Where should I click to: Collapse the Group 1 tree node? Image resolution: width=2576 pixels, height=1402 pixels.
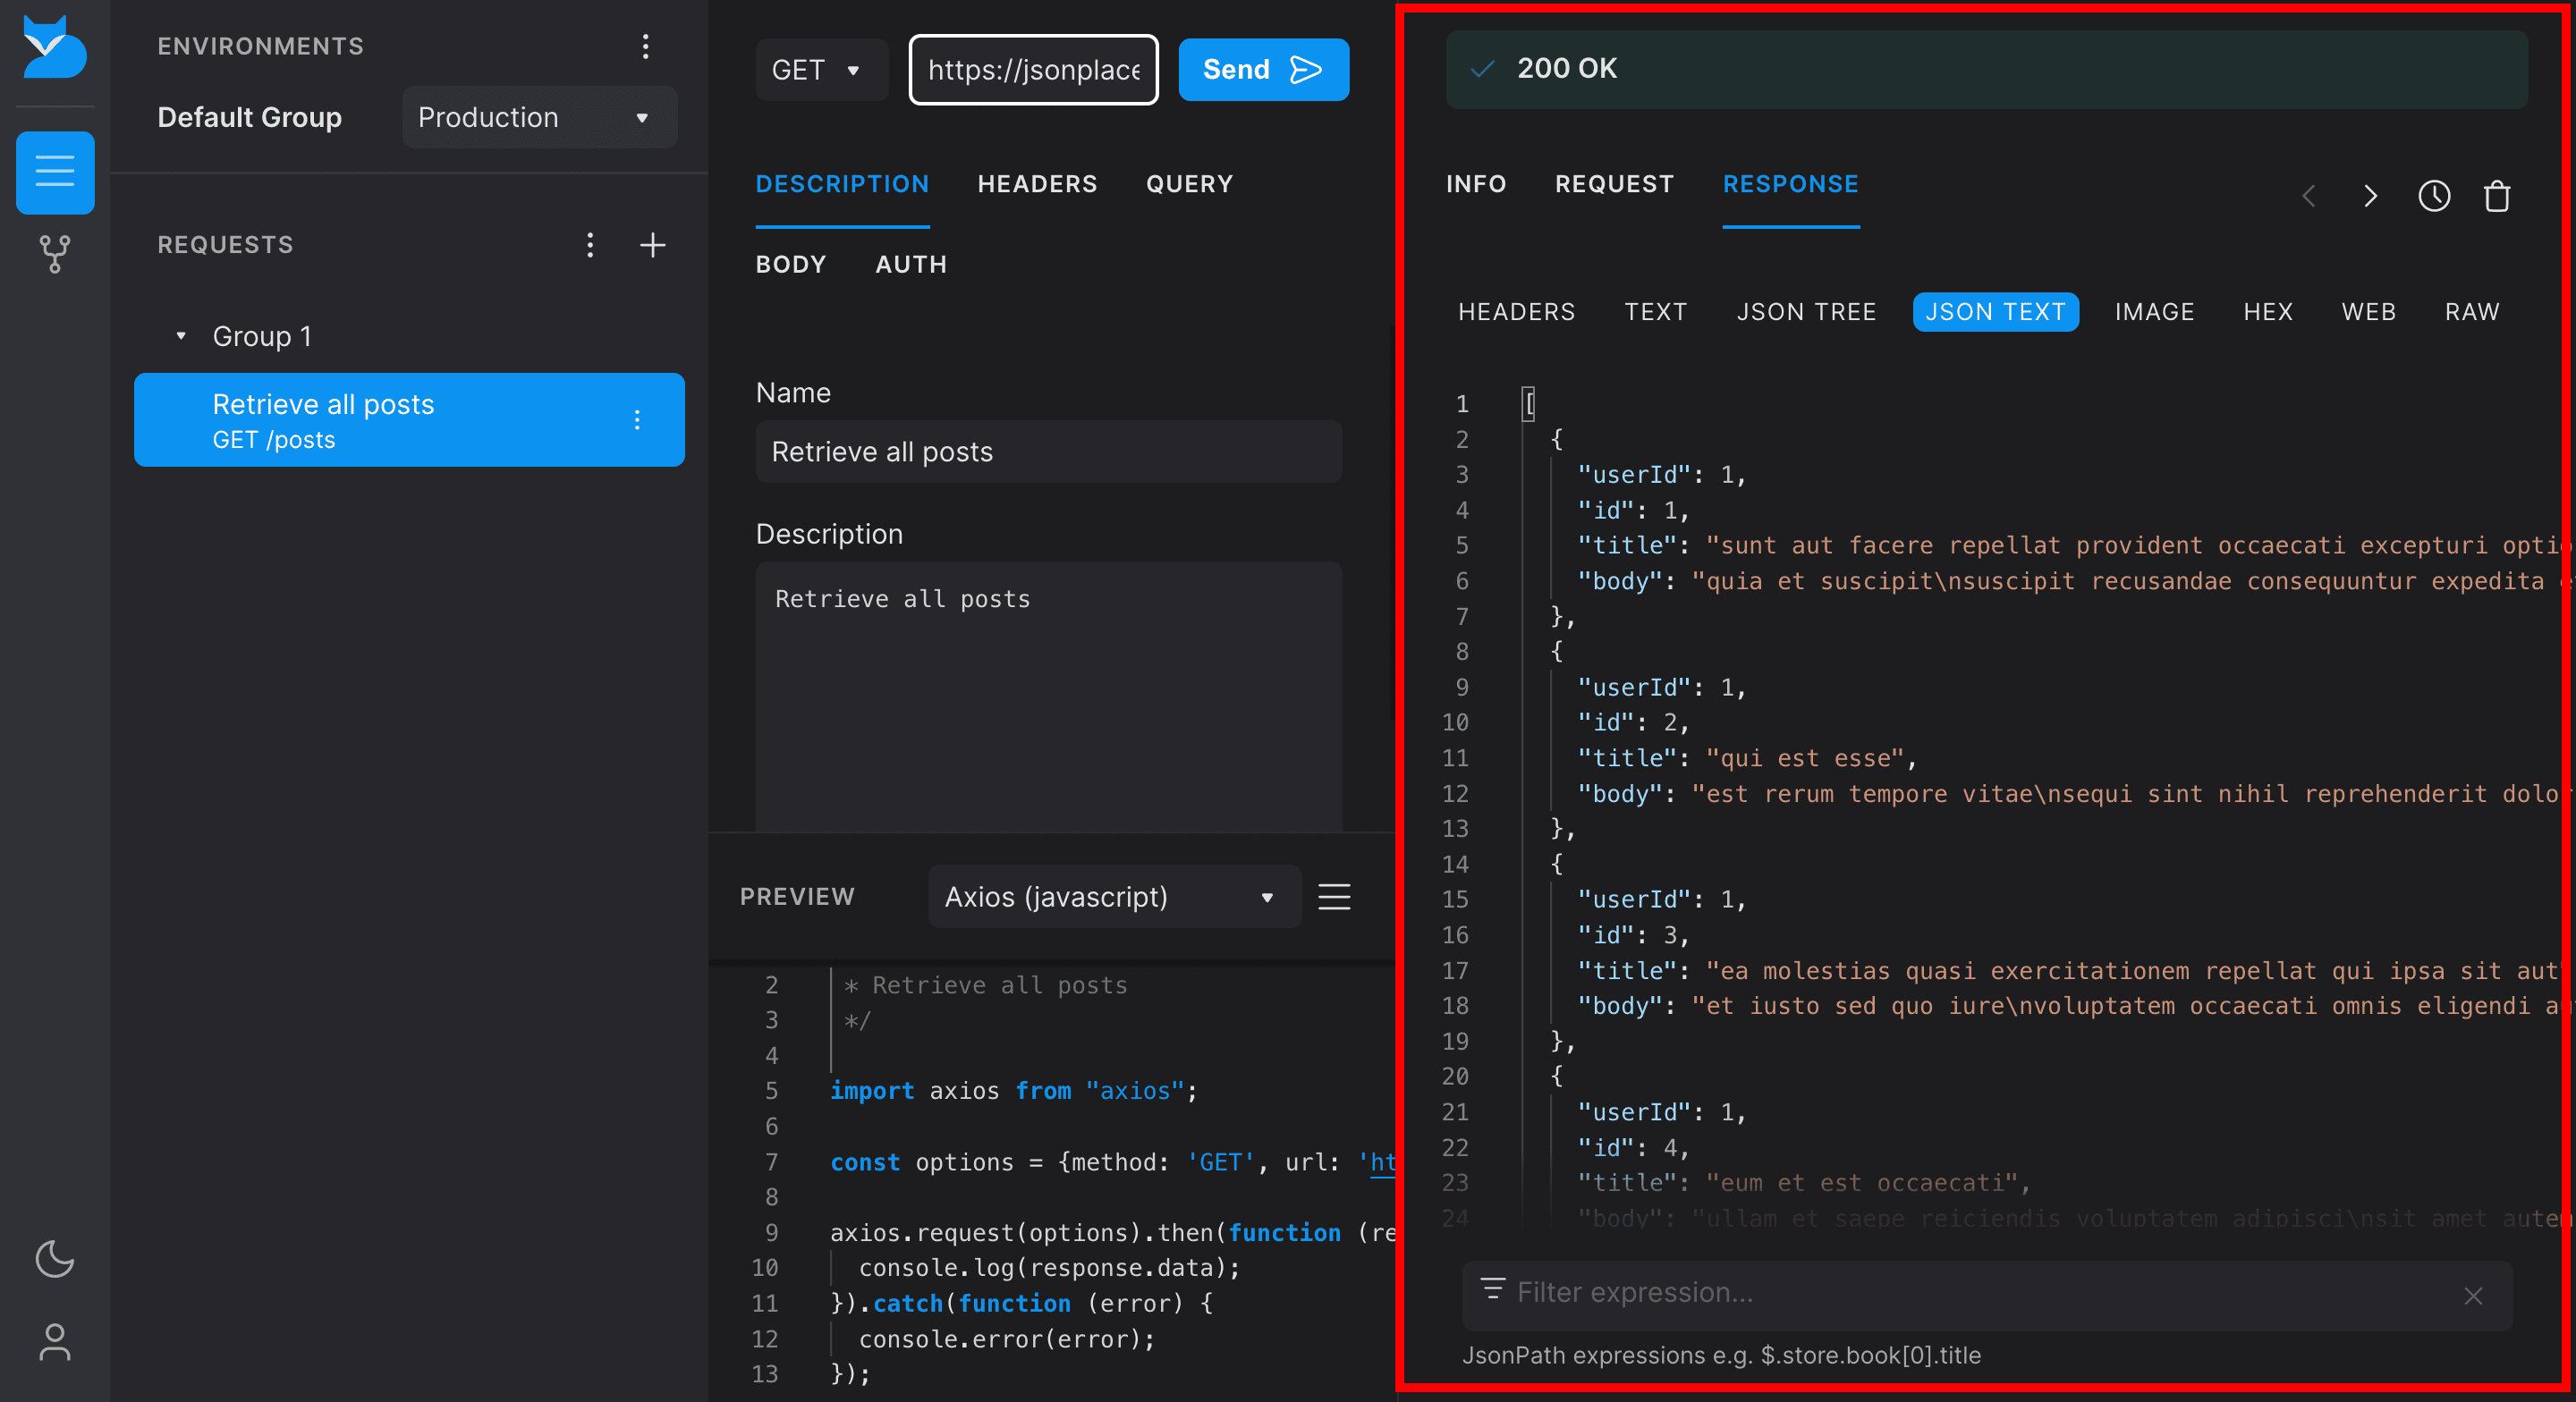181,336
